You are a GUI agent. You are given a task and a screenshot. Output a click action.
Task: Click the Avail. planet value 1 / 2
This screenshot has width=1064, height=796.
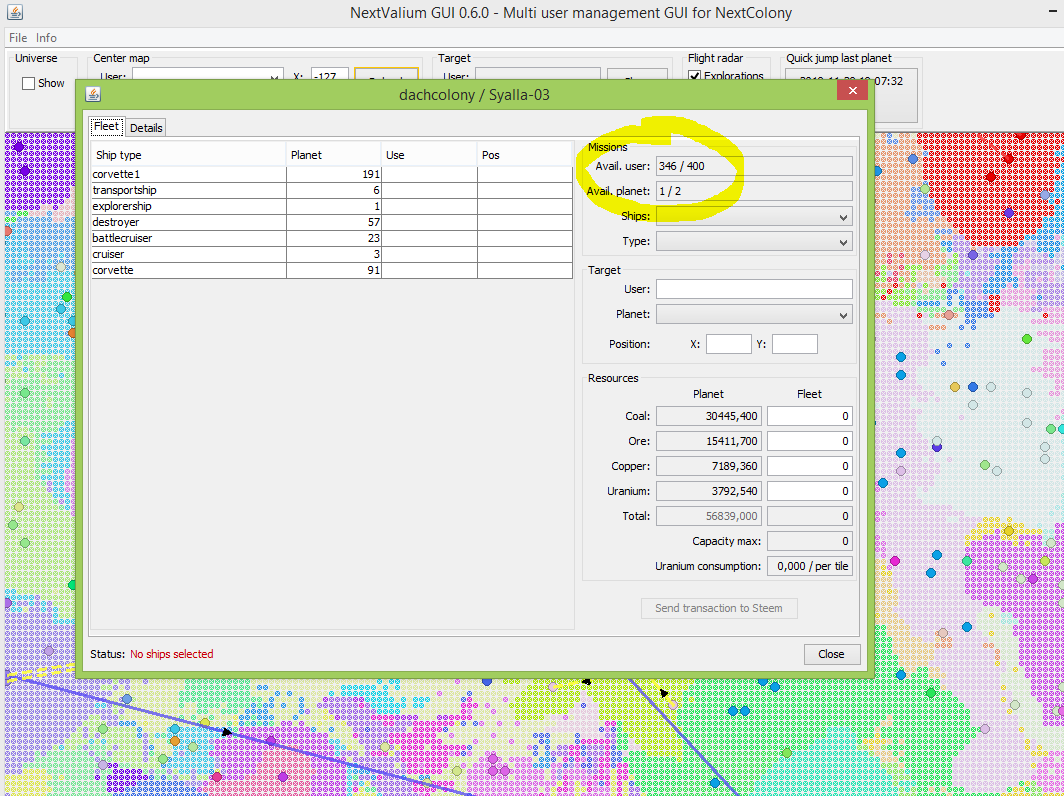tap(754, 191)
